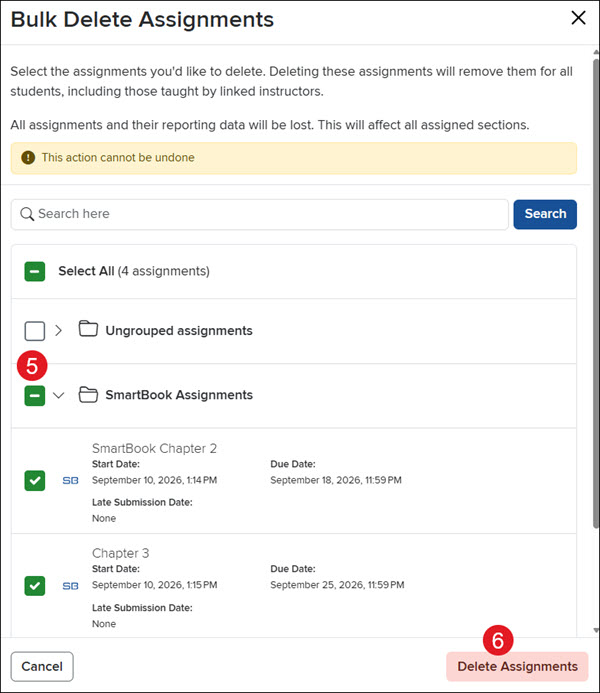Viewport: 600px width, 693px height.
Task: Click the SmartBook Assignments open folder icon
Action: click(x=88, y=395)
